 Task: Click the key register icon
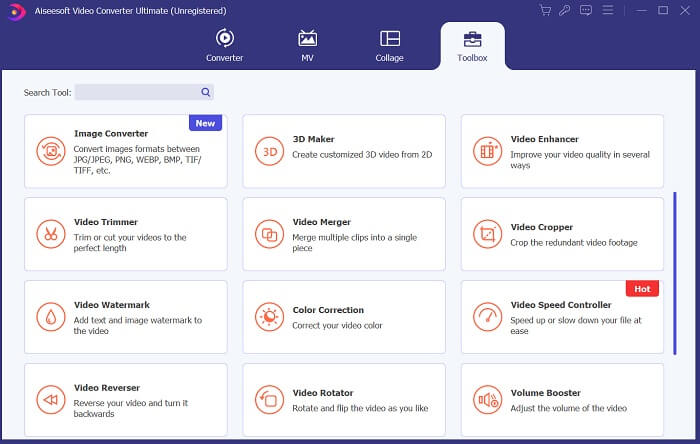565,10
